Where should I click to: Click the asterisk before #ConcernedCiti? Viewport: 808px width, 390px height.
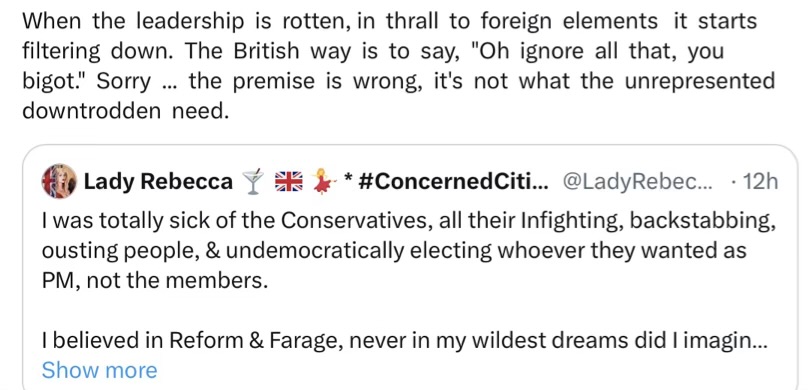(x=349, y=178)
